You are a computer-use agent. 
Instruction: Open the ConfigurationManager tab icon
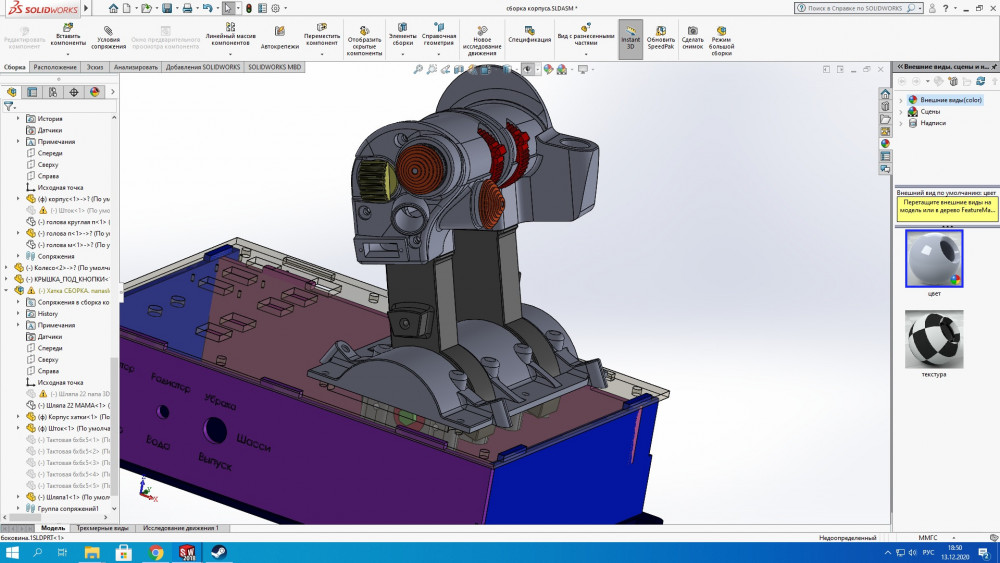[x=53, y=91]
